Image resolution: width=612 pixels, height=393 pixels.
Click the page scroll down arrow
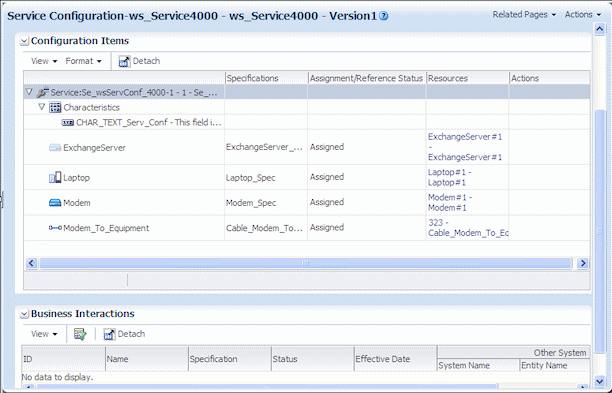tap(599, 381)
